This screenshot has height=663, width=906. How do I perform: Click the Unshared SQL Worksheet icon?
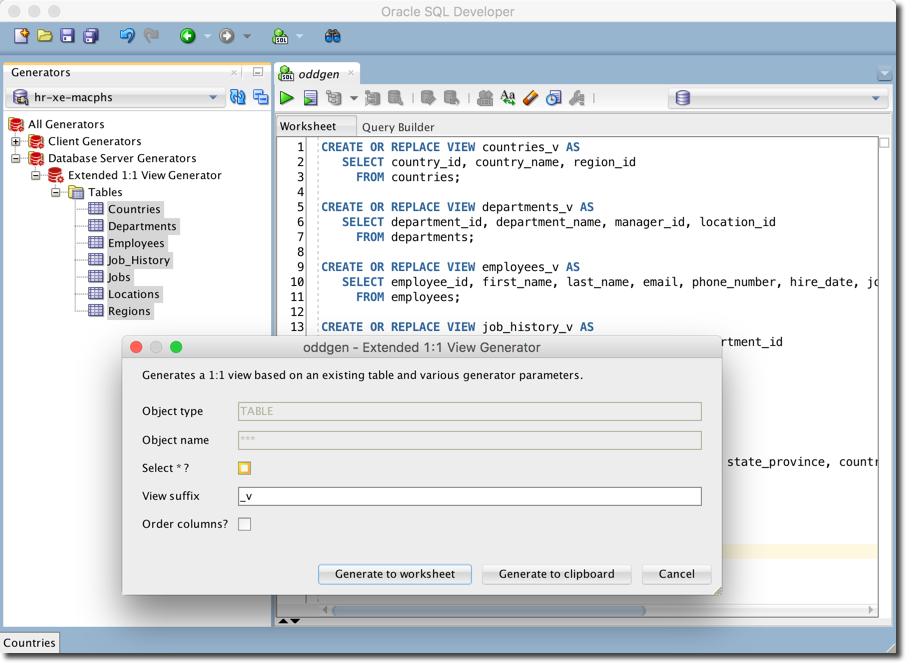485,98
